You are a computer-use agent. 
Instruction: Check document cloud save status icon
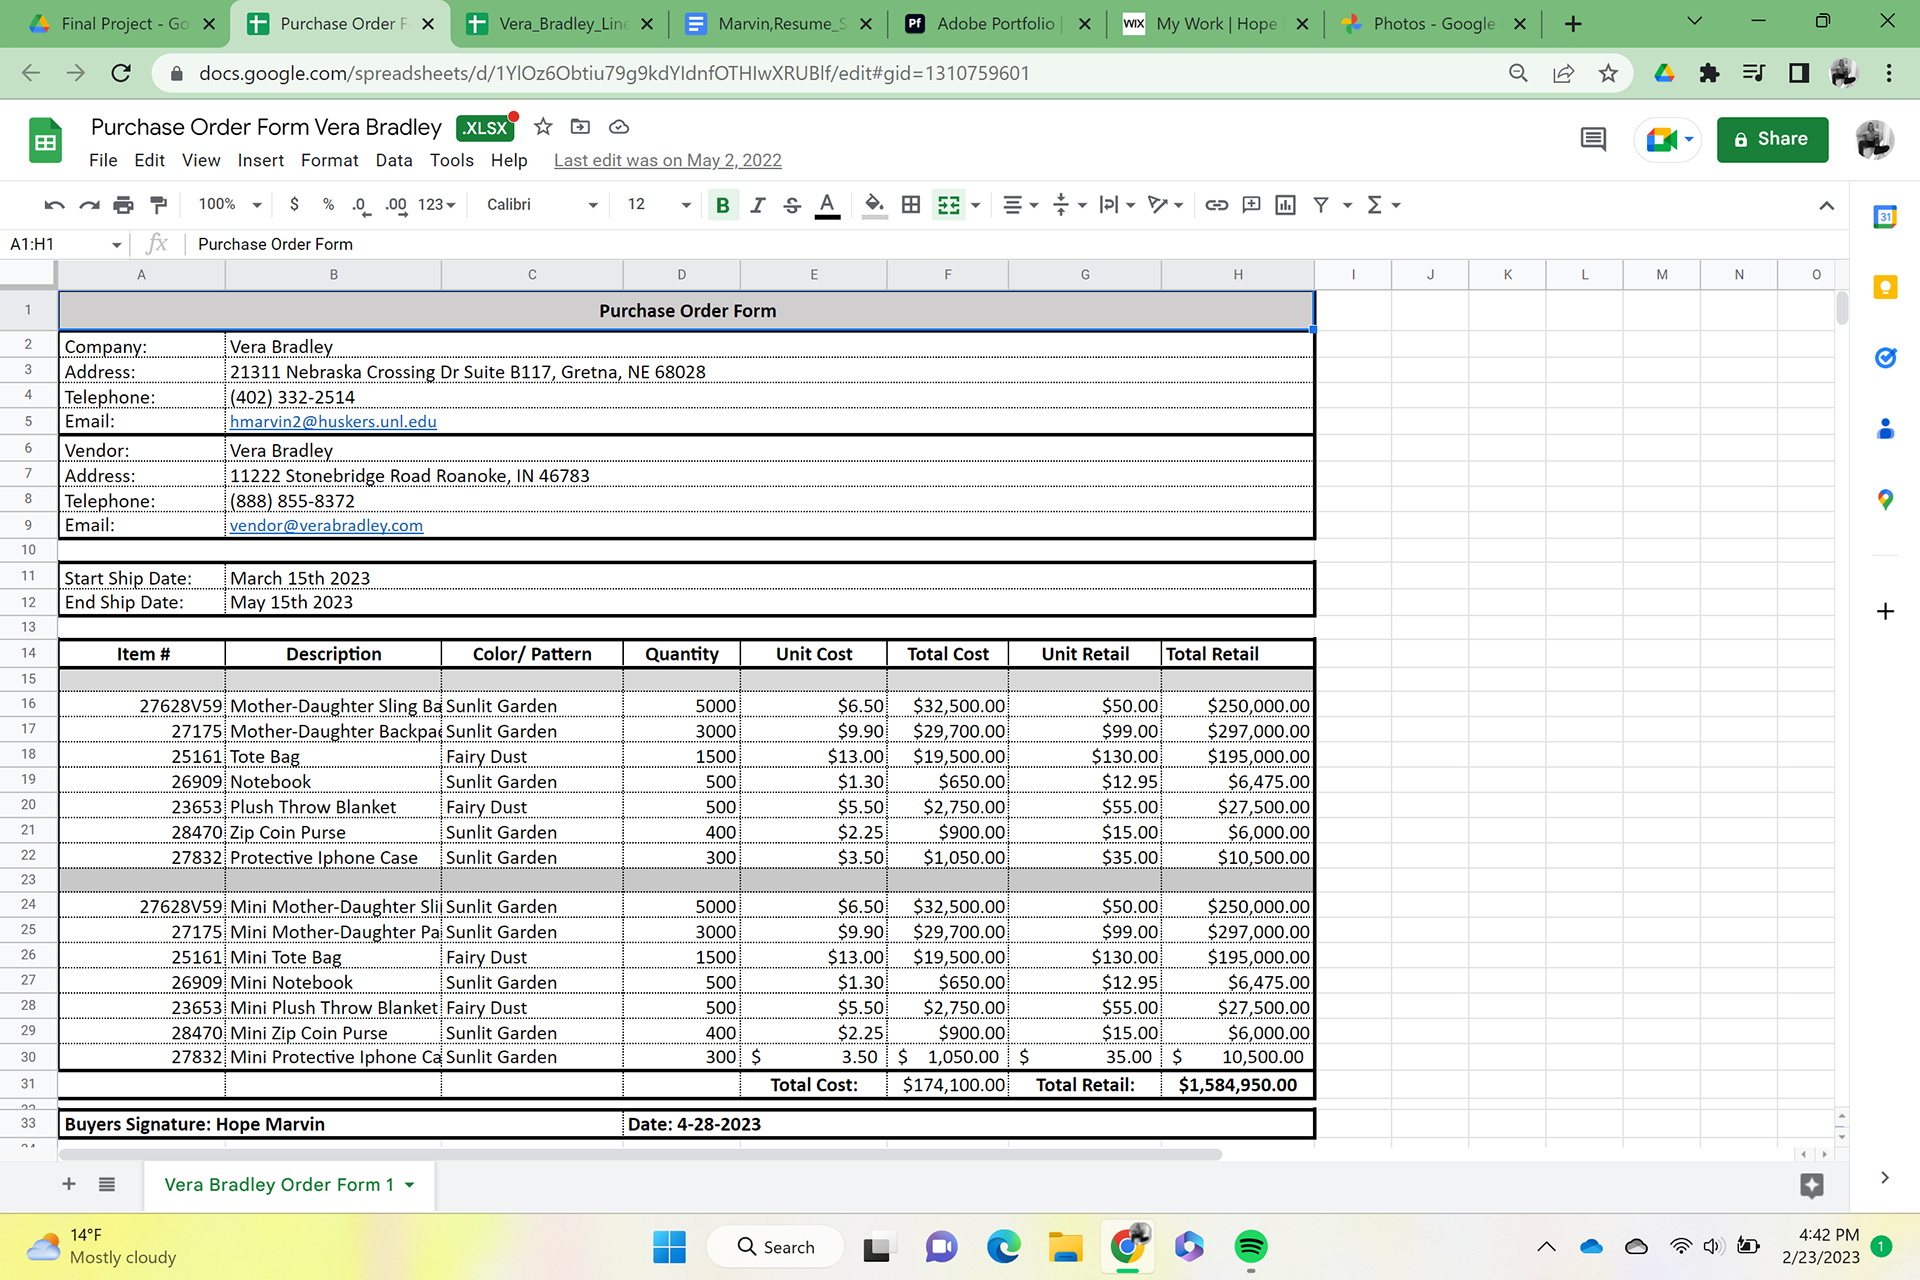(x=619, y=126)
